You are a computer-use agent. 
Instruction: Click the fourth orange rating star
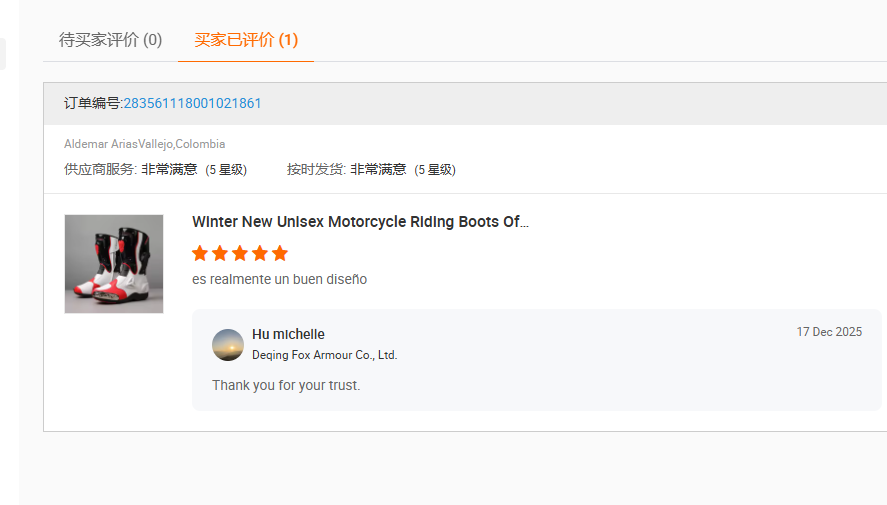pyautogui.click(x=260, y=253)
